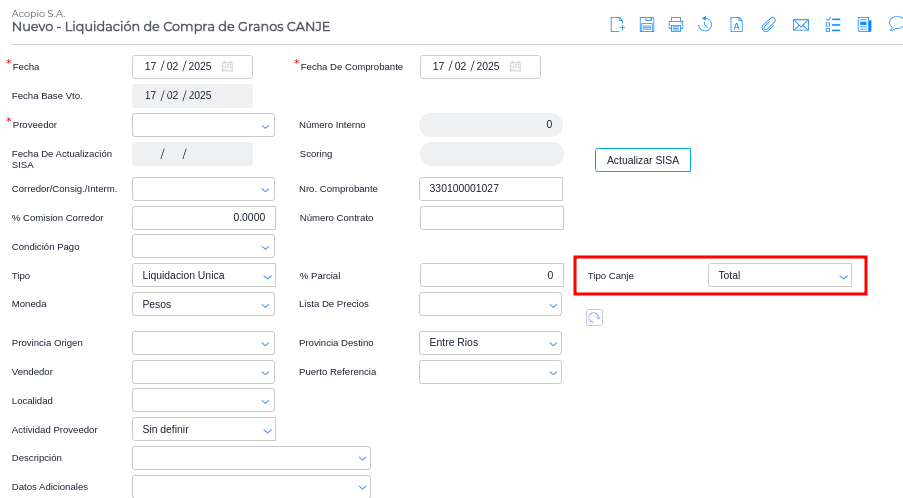Click the new document icon
The height and width of the screenshot is (498, 903).
[x=618, y=25]
